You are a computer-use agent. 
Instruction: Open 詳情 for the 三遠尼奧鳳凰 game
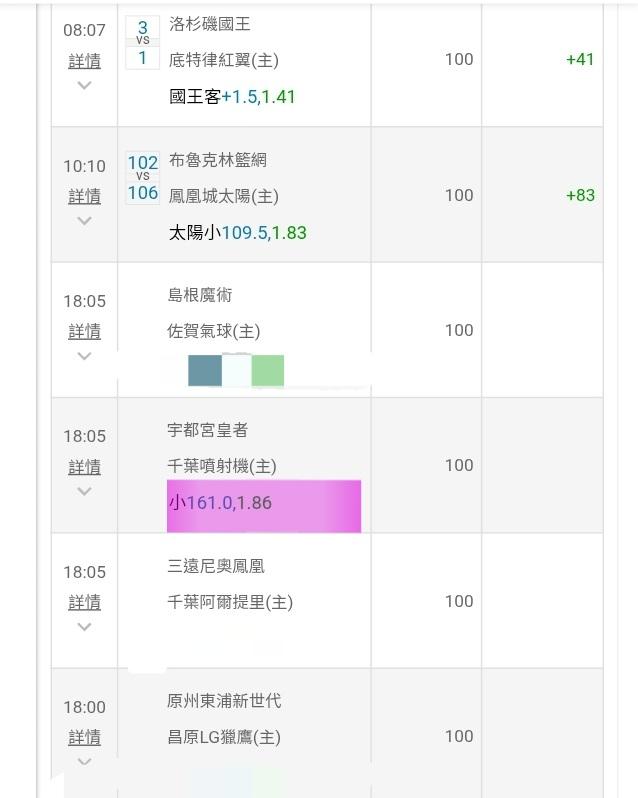point(84,602)
